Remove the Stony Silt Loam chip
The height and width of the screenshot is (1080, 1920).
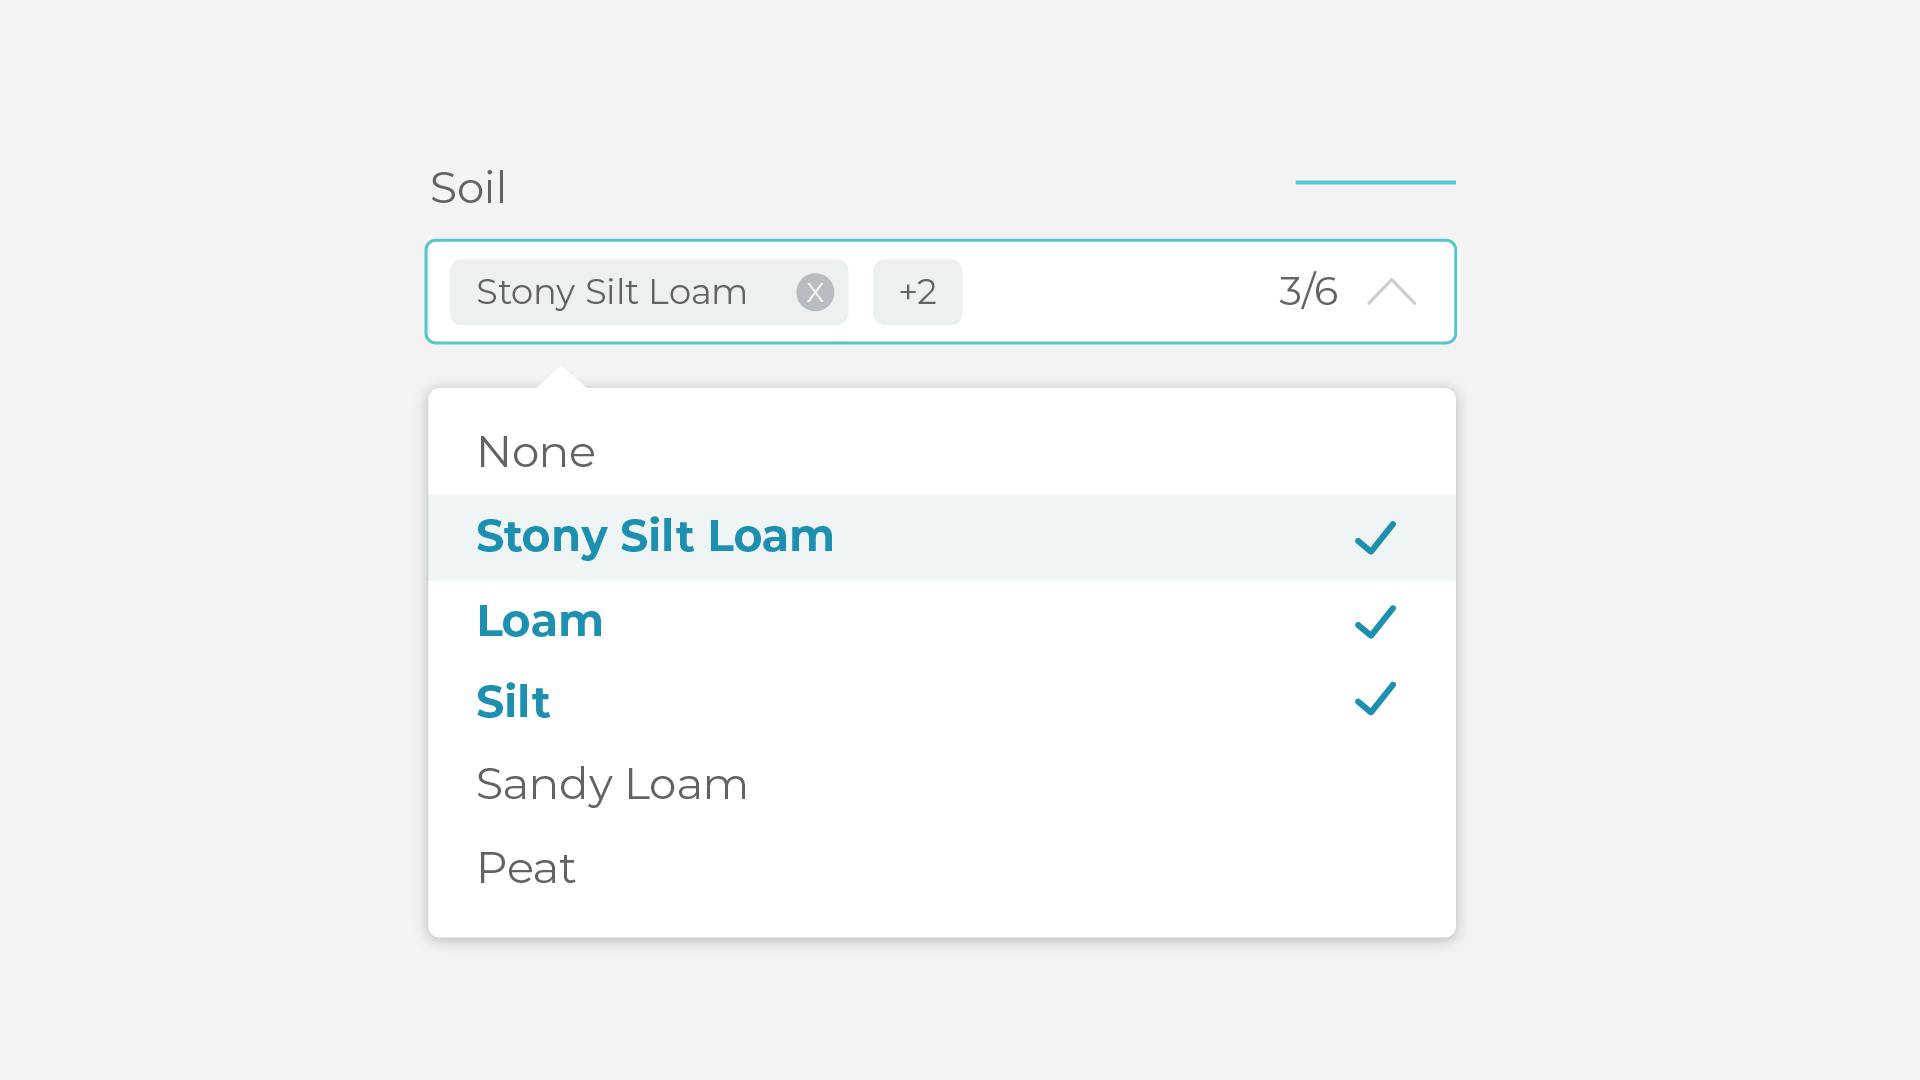(x=815, y=292)
